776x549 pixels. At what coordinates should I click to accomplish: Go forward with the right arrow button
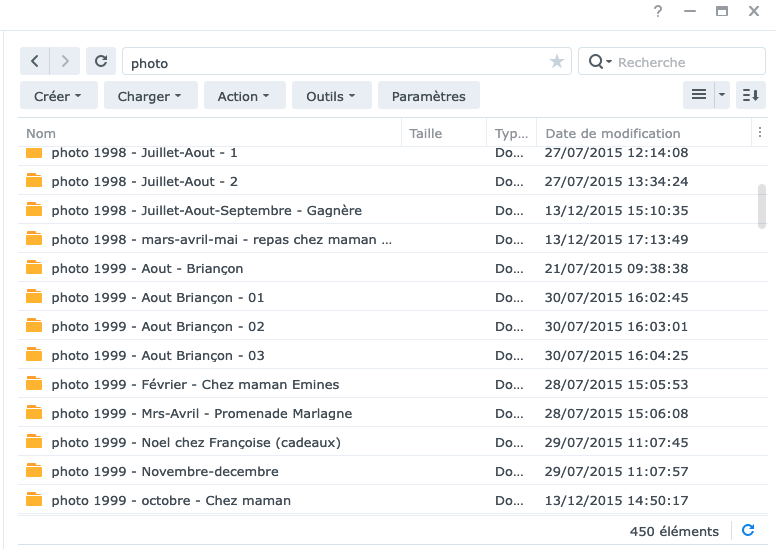pyautogui.click(x=65, y=61)
